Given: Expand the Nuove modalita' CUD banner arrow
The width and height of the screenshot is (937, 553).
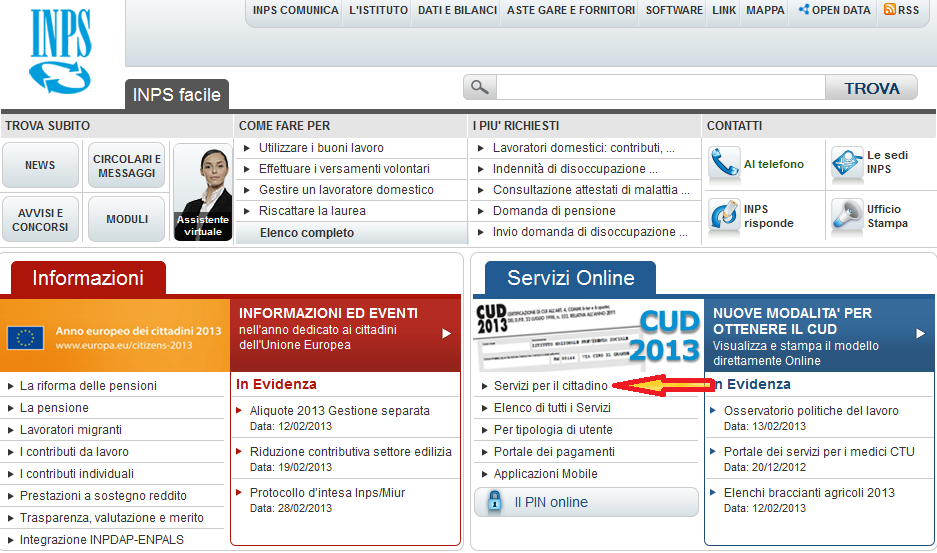Looking at the screenshot, I should tap(921, 334).
